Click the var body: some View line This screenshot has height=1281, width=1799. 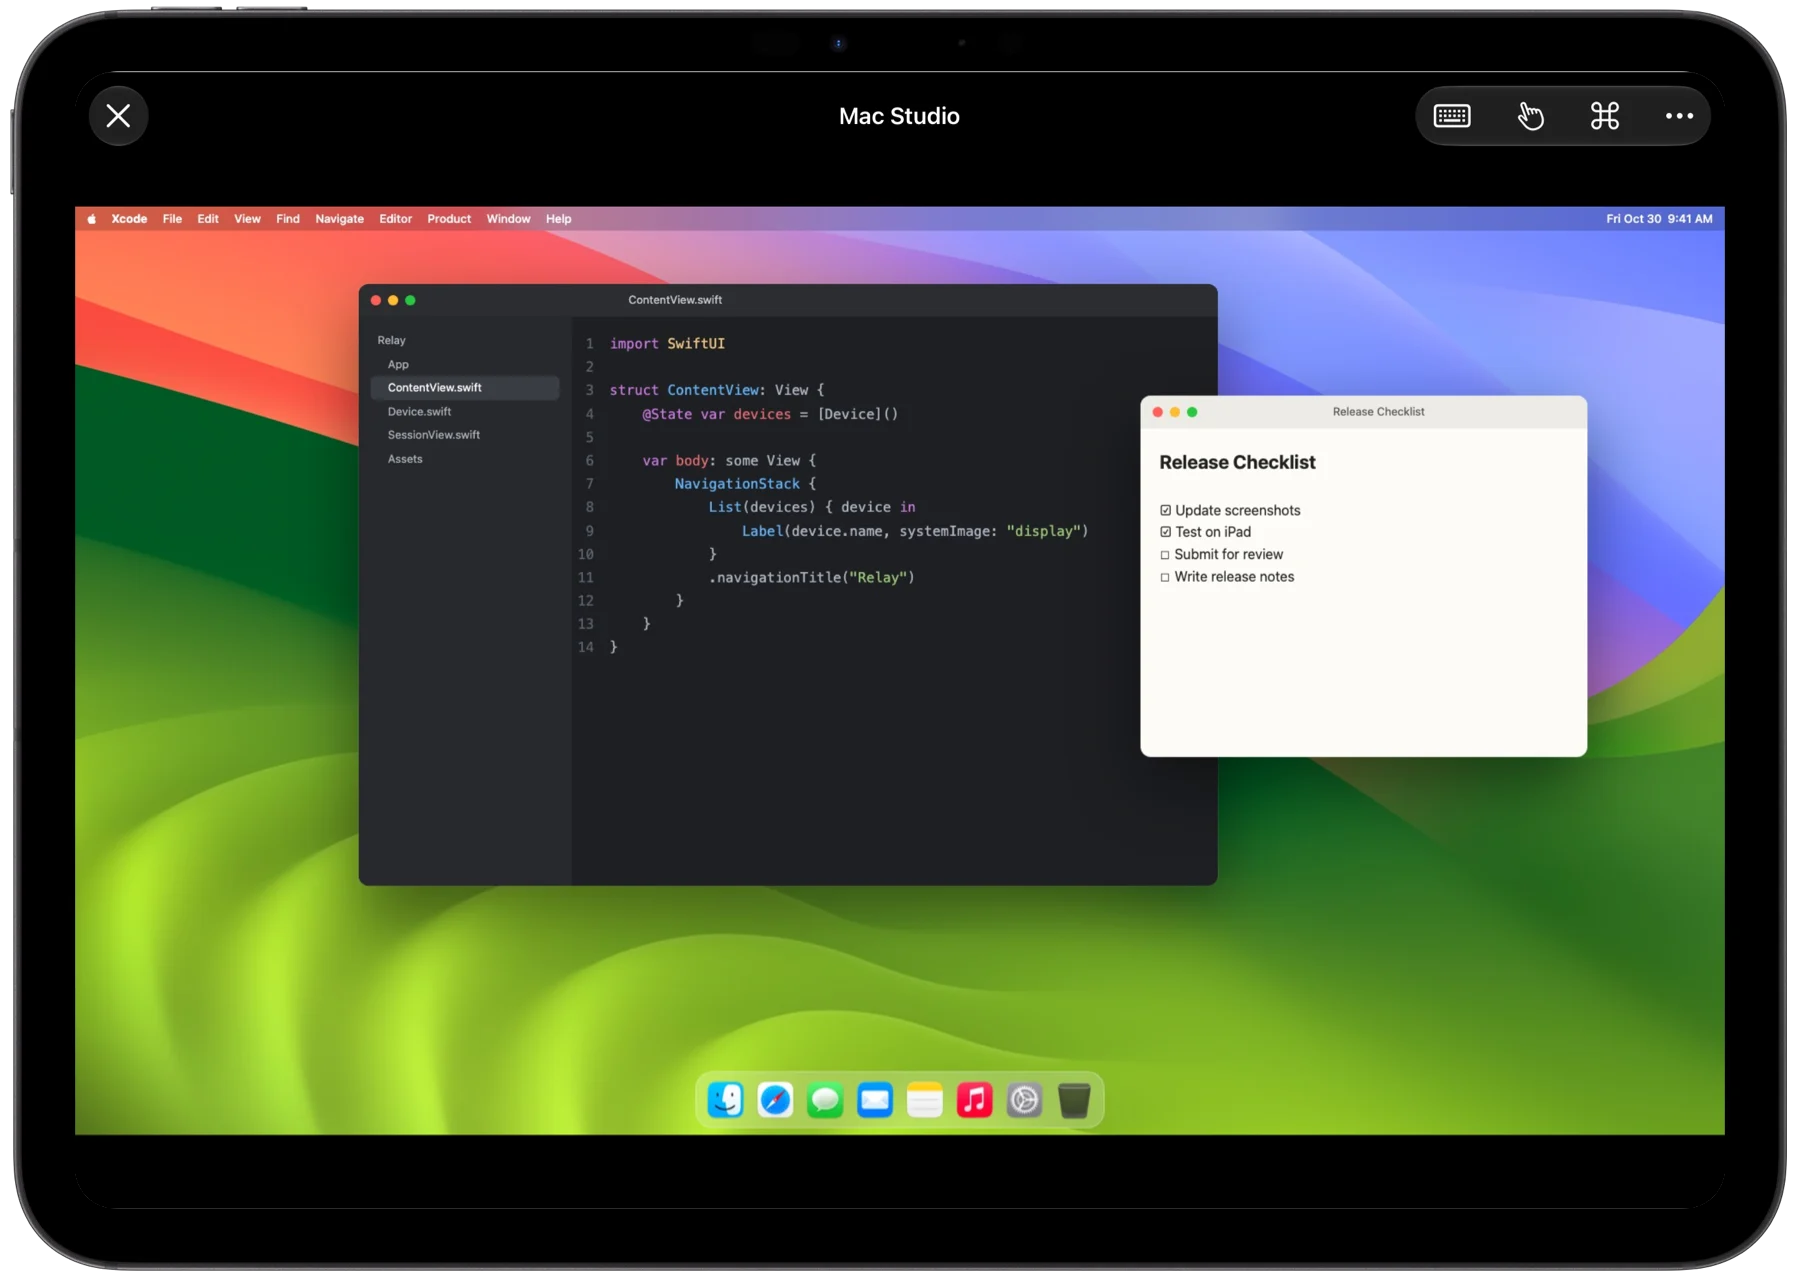coord(729,461)
